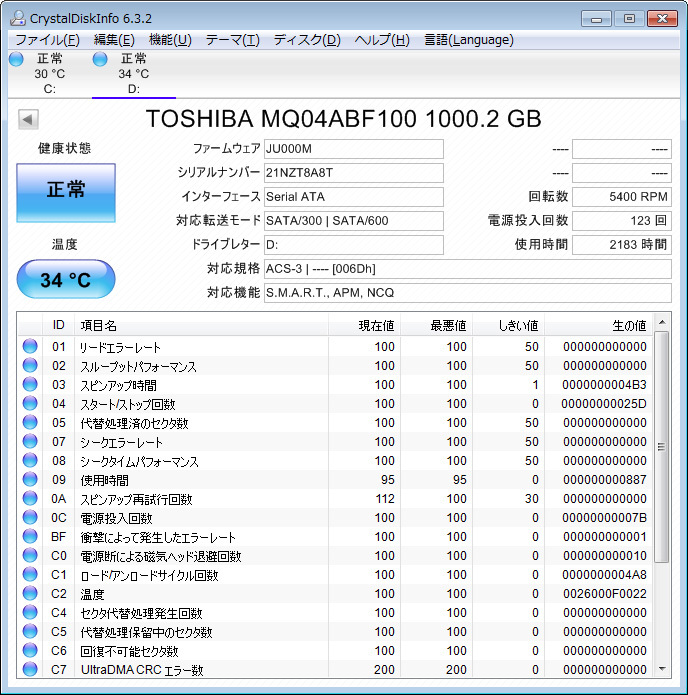Open the 編集(E) menu
The width and height of the screenshot is (688, 695).
(x=114, y=40)
